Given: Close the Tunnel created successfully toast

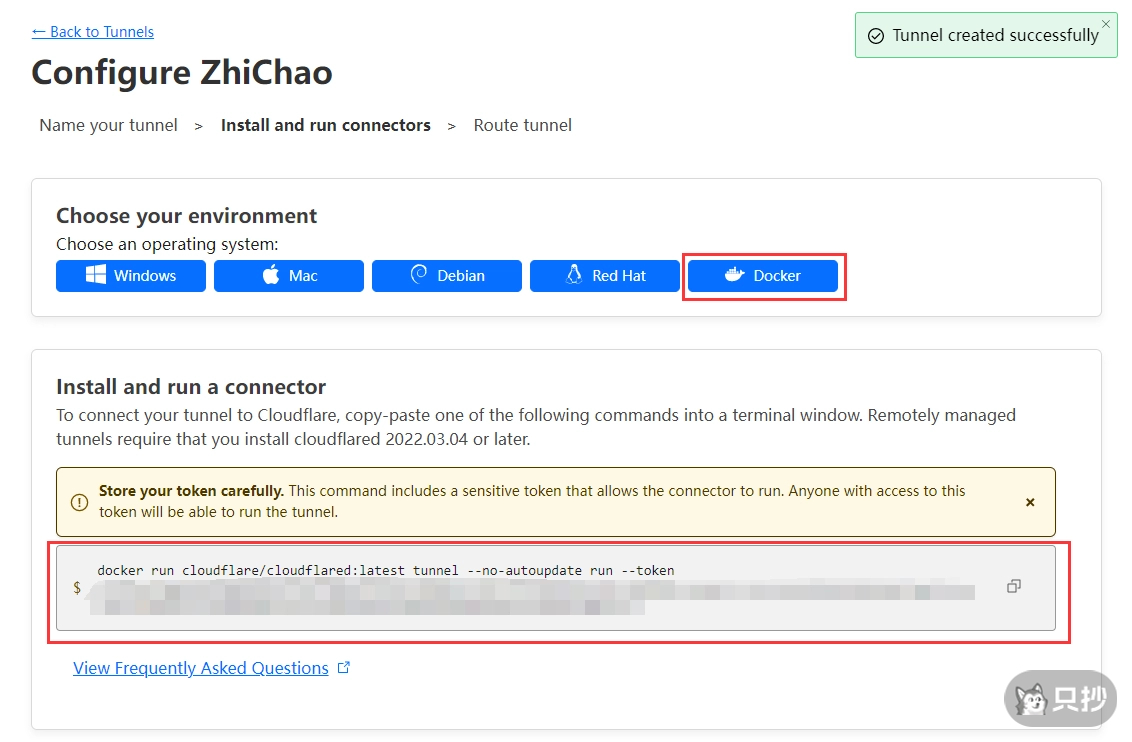Looking at the screenshot, I should 1105,23.
